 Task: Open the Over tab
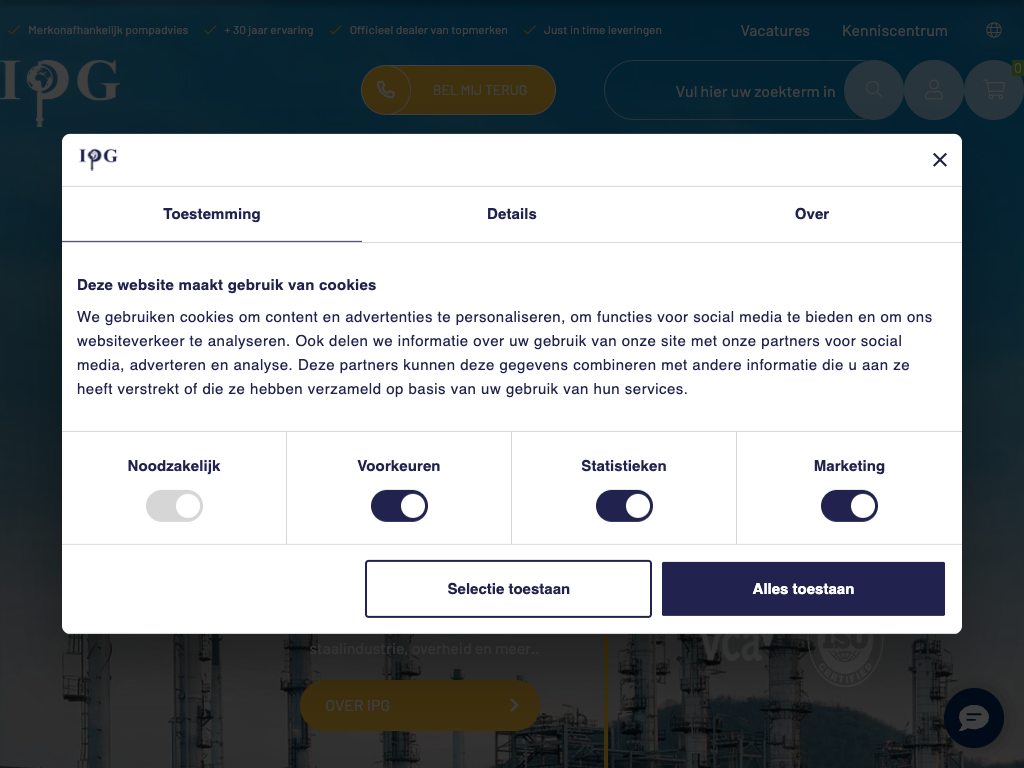click(811, 214)
